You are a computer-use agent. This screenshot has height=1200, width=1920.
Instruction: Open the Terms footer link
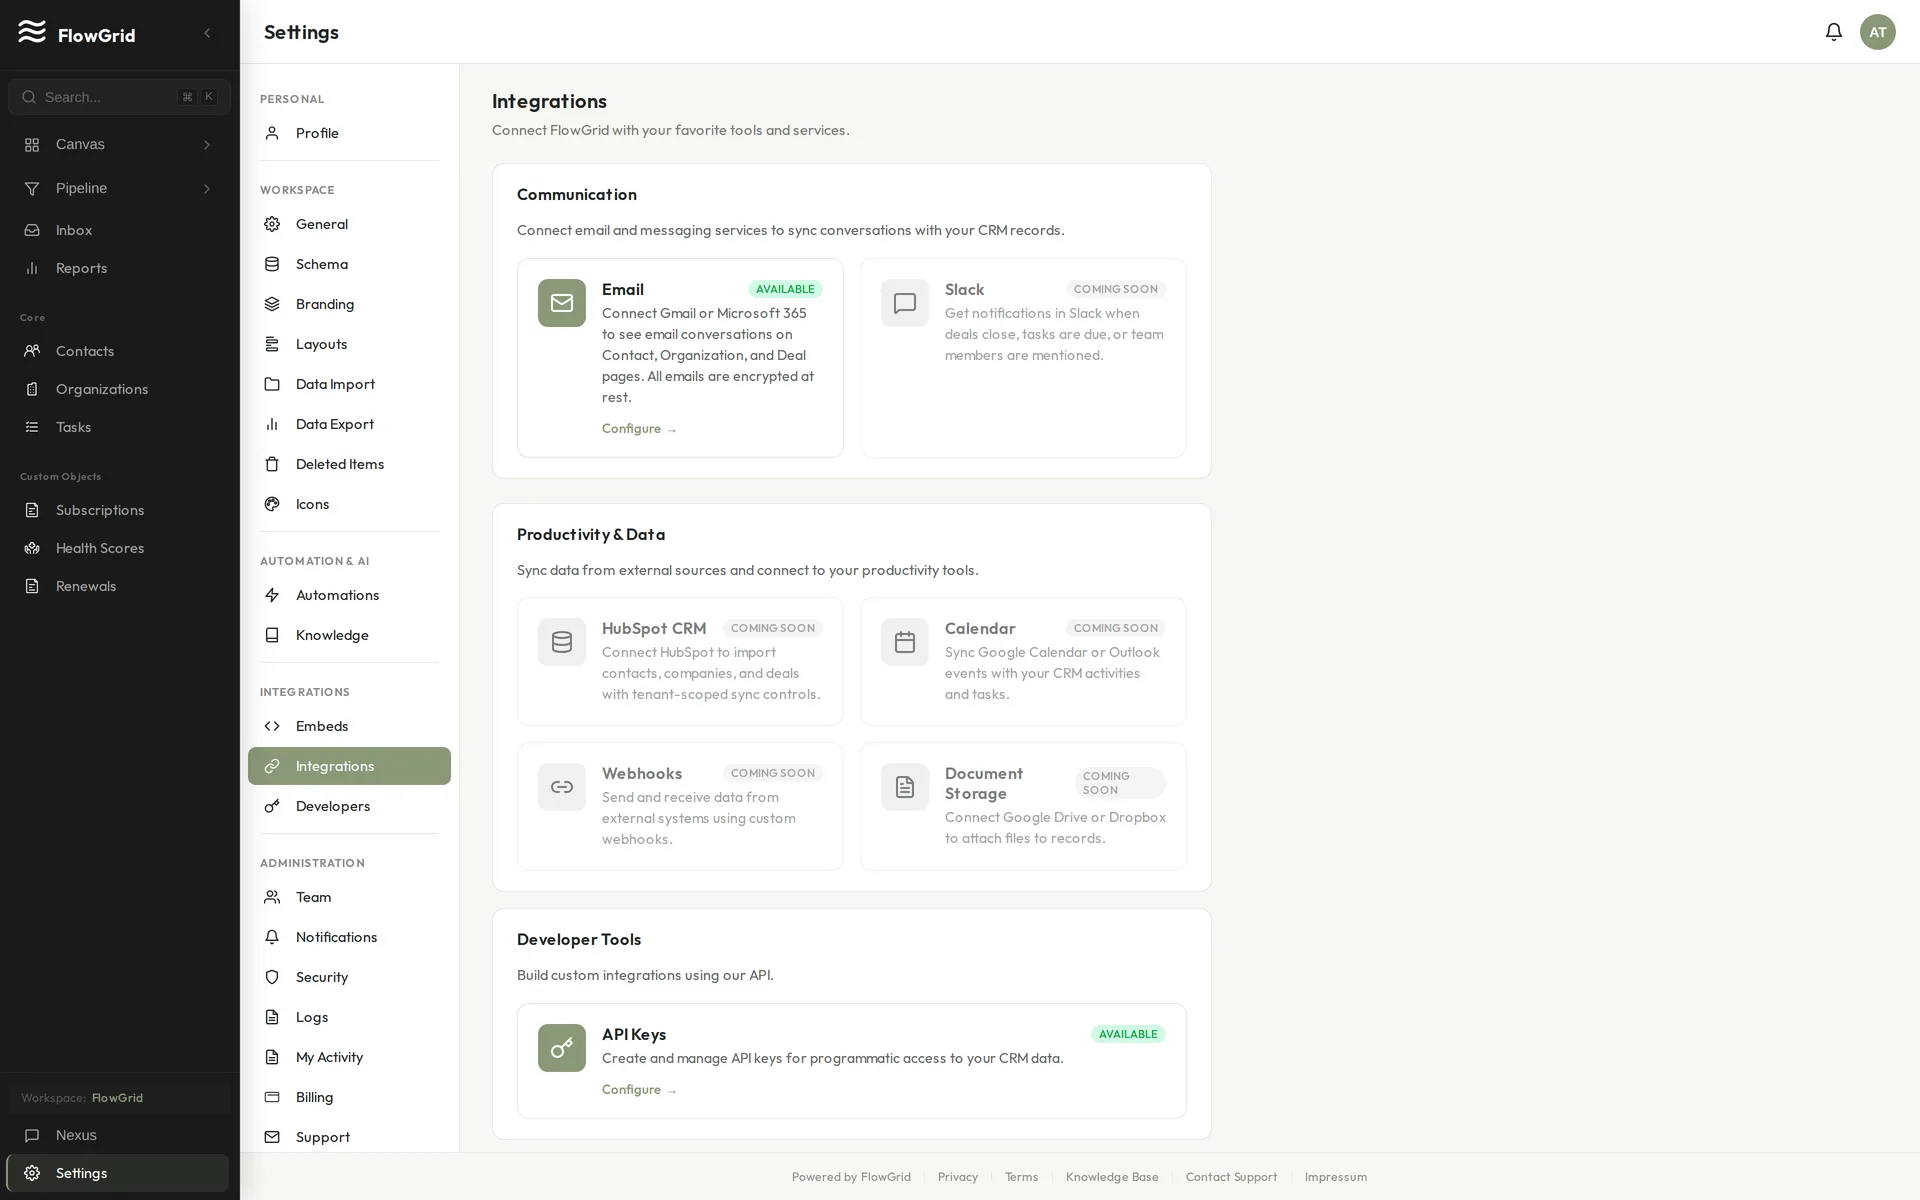1021,1177
